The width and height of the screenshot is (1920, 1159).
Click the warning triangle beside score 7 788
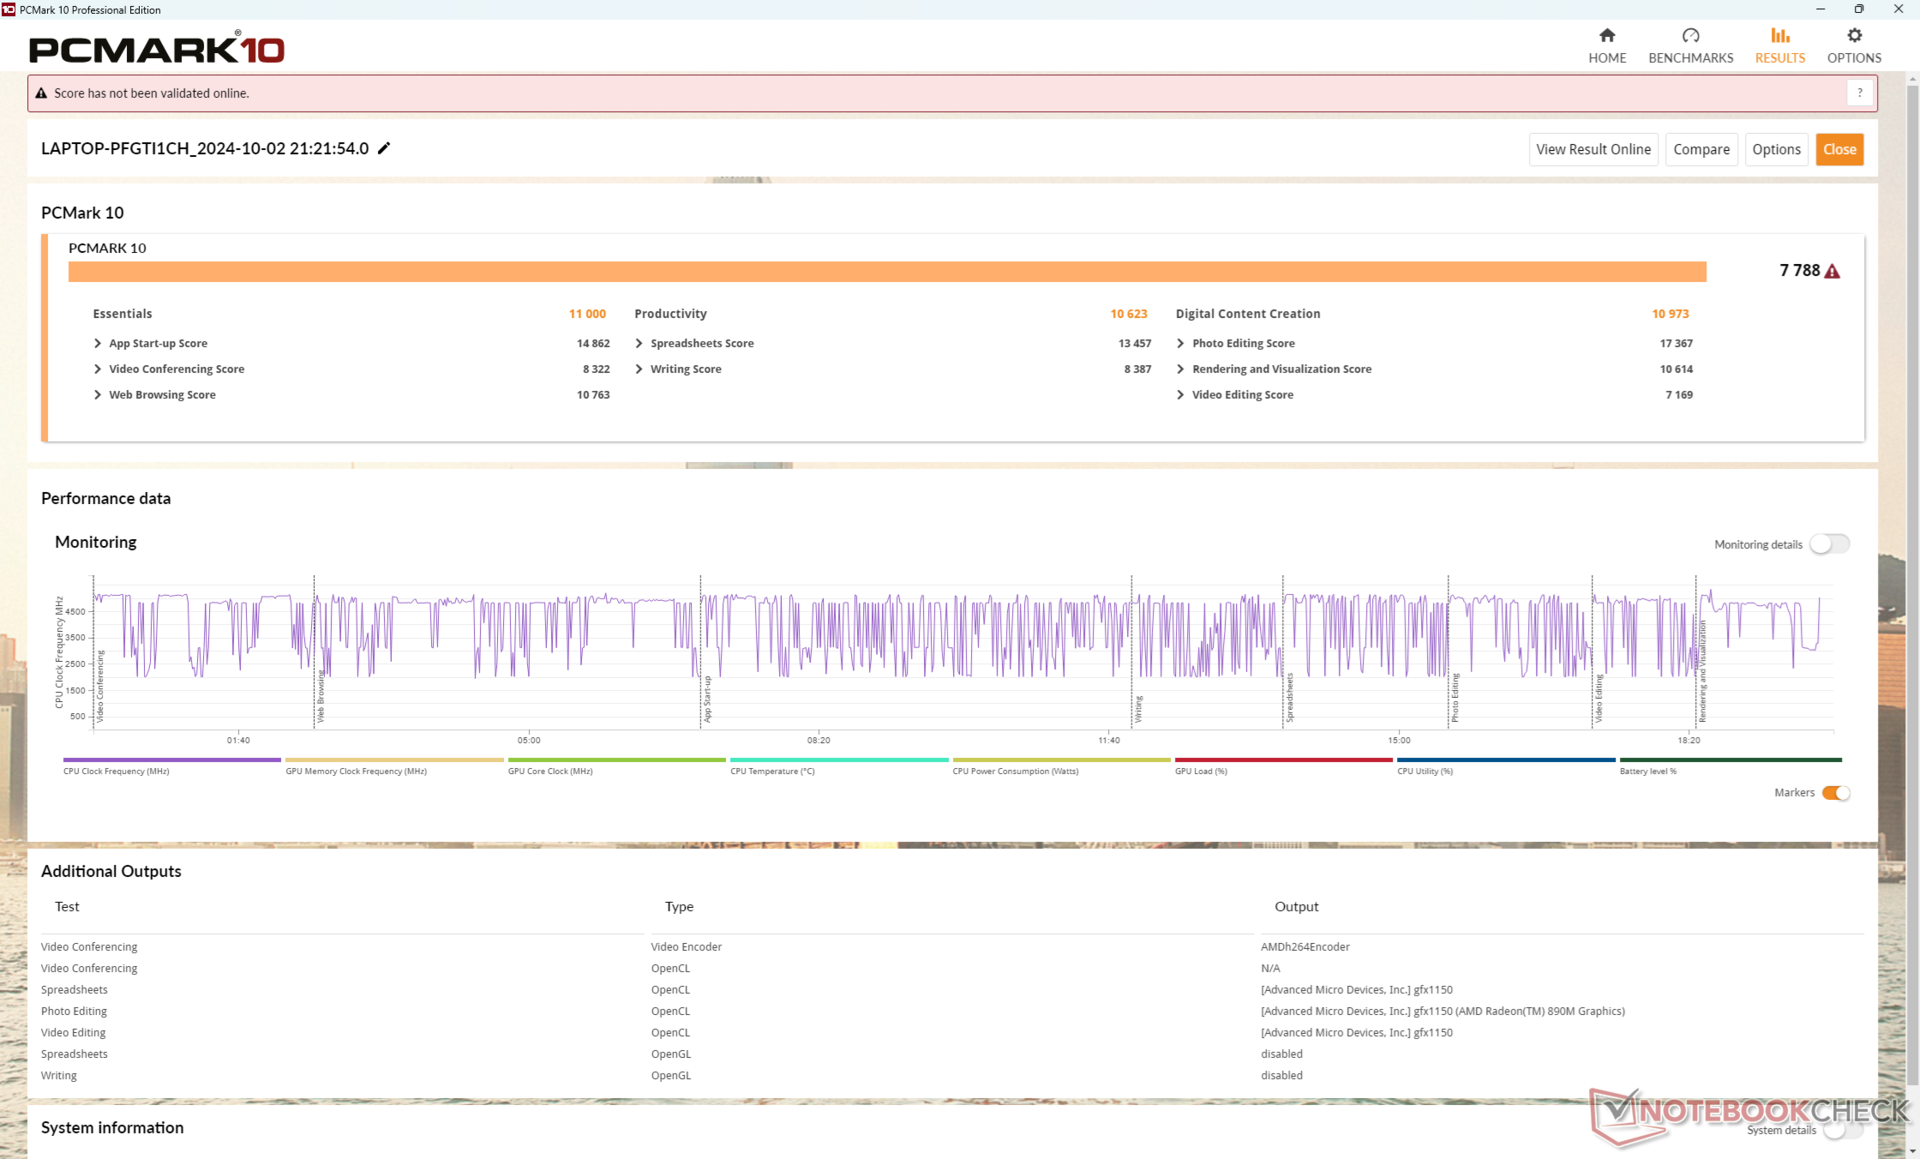1832,271
